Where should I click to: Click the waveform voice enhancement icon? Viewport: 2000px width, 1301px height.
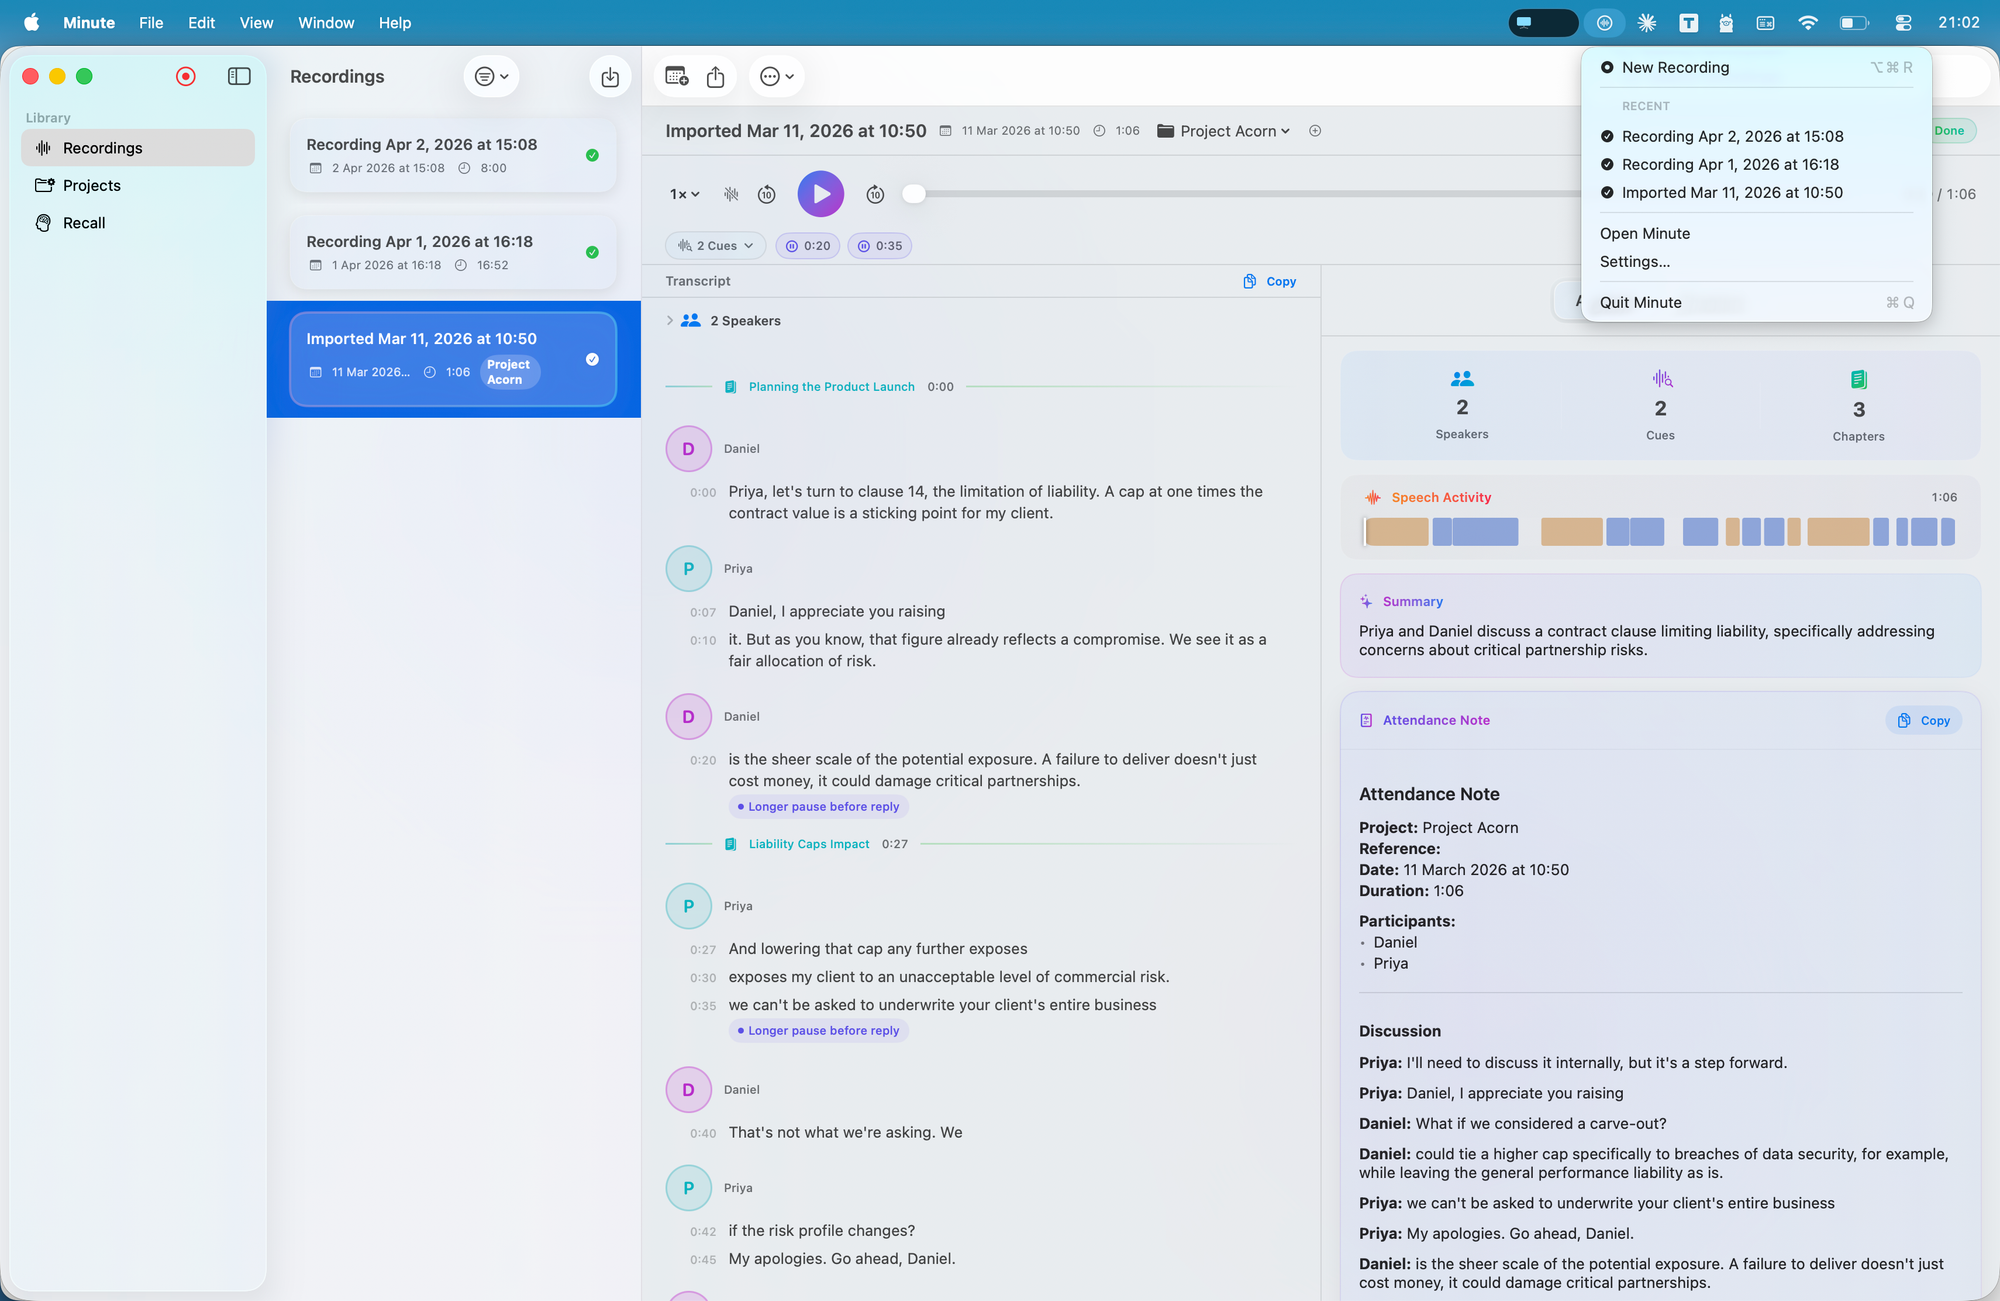tap(731, 194)
